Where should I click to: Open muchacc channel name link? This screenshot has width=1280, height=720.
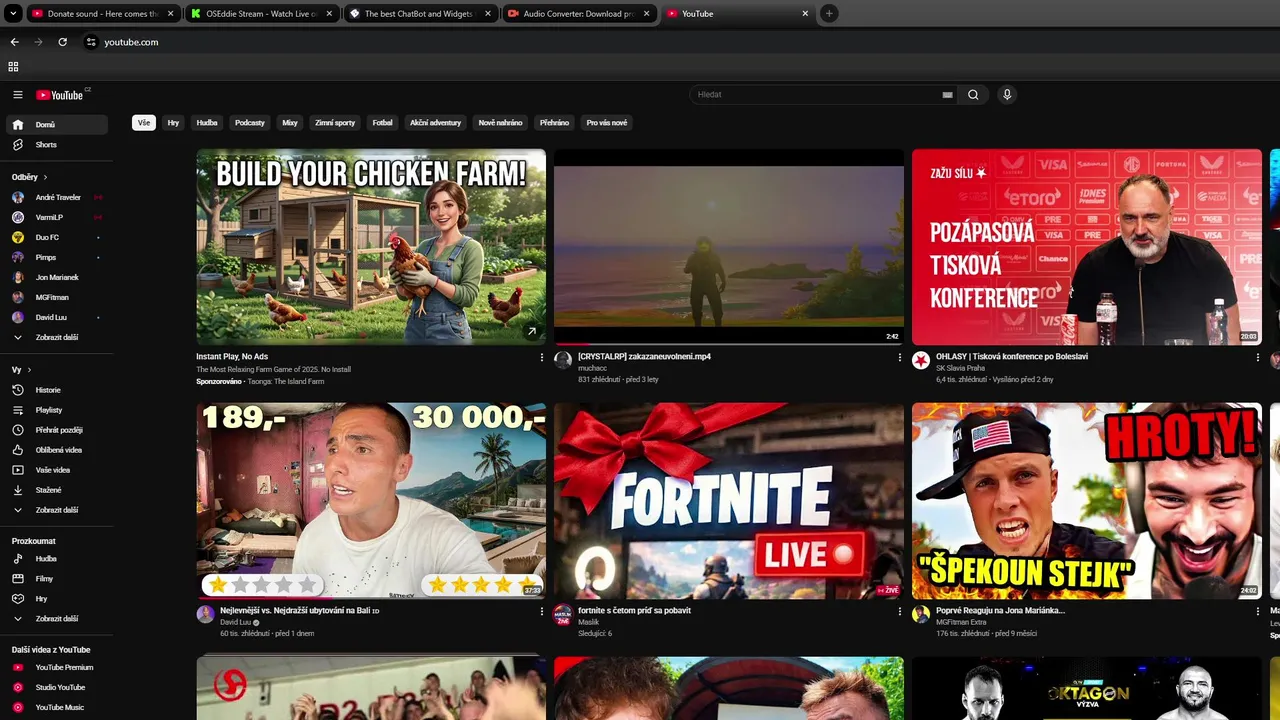point(592,368)
